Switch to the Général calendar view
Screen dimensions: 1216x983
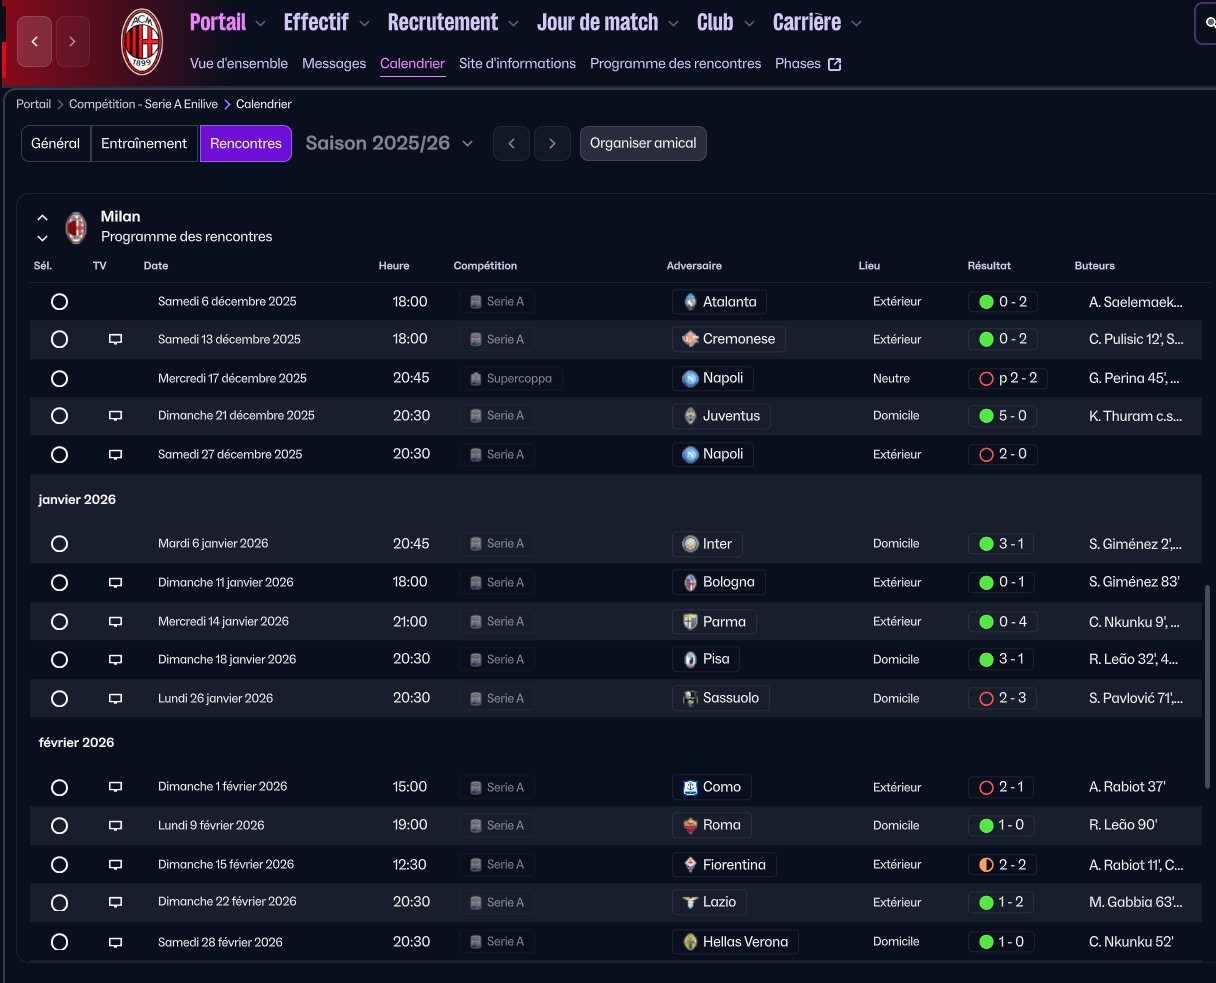(56, 143)
